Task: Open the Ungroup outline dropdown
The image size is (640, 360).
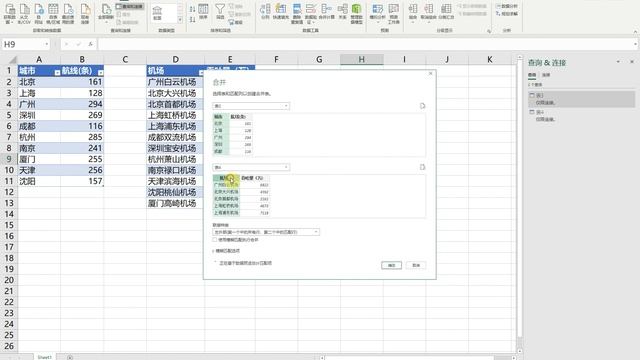Action: pos(429,12)
